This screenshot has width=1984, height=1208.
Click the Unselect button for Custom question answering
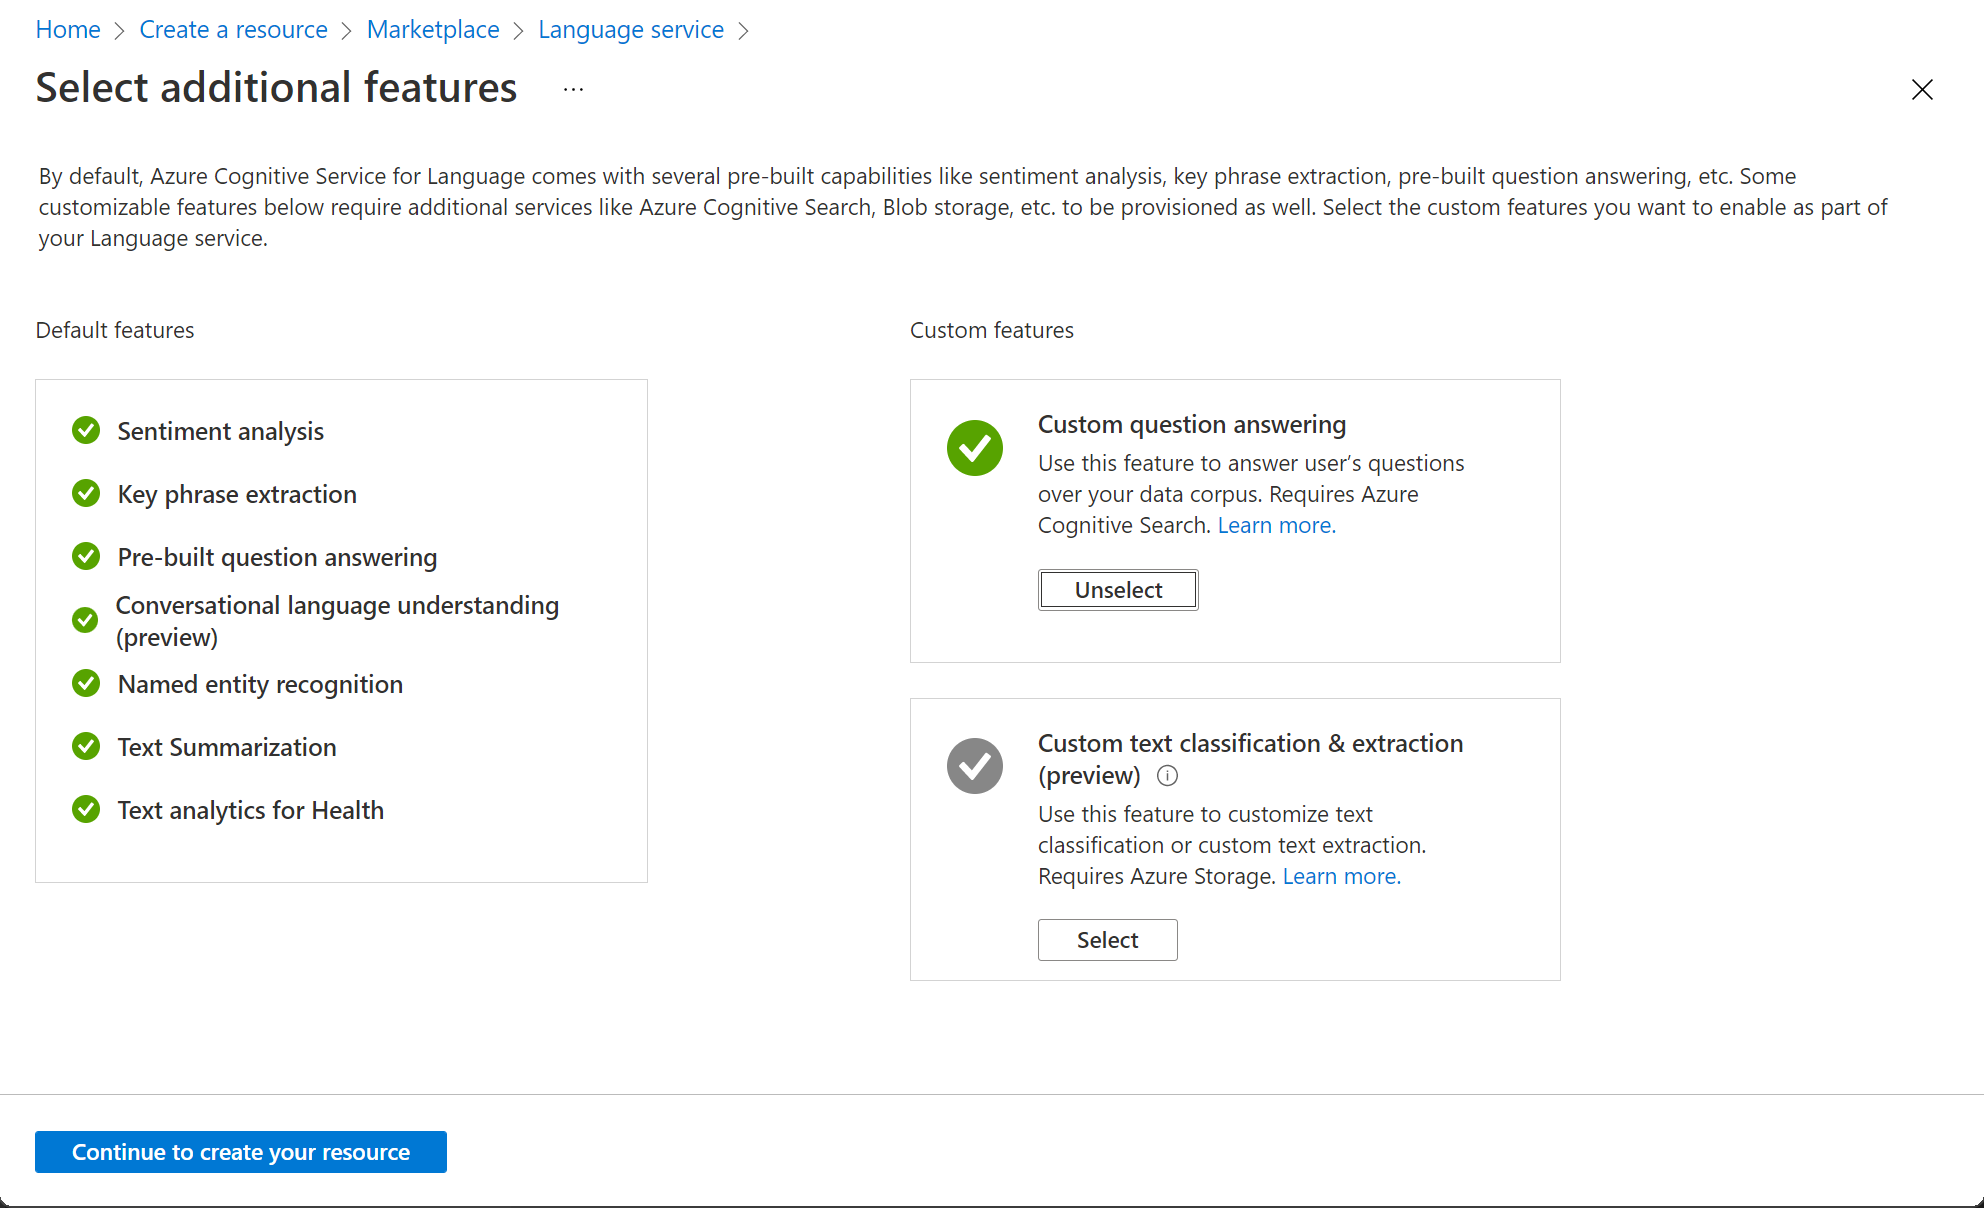(x=1117, y=590)
